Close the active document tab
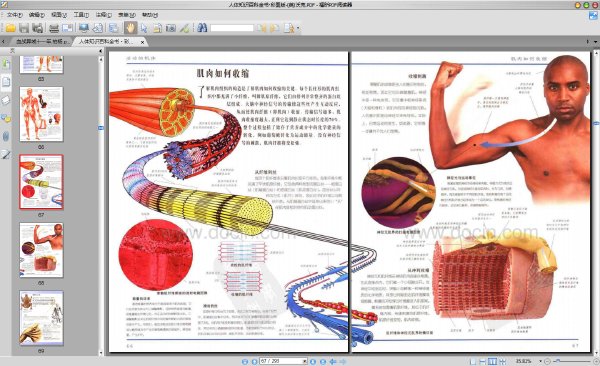 pos(142,42)
